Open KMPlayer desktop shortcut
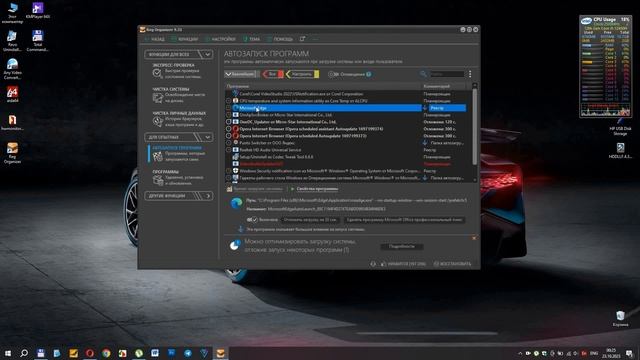The image size is (640, 360). [x=38, y=11]
